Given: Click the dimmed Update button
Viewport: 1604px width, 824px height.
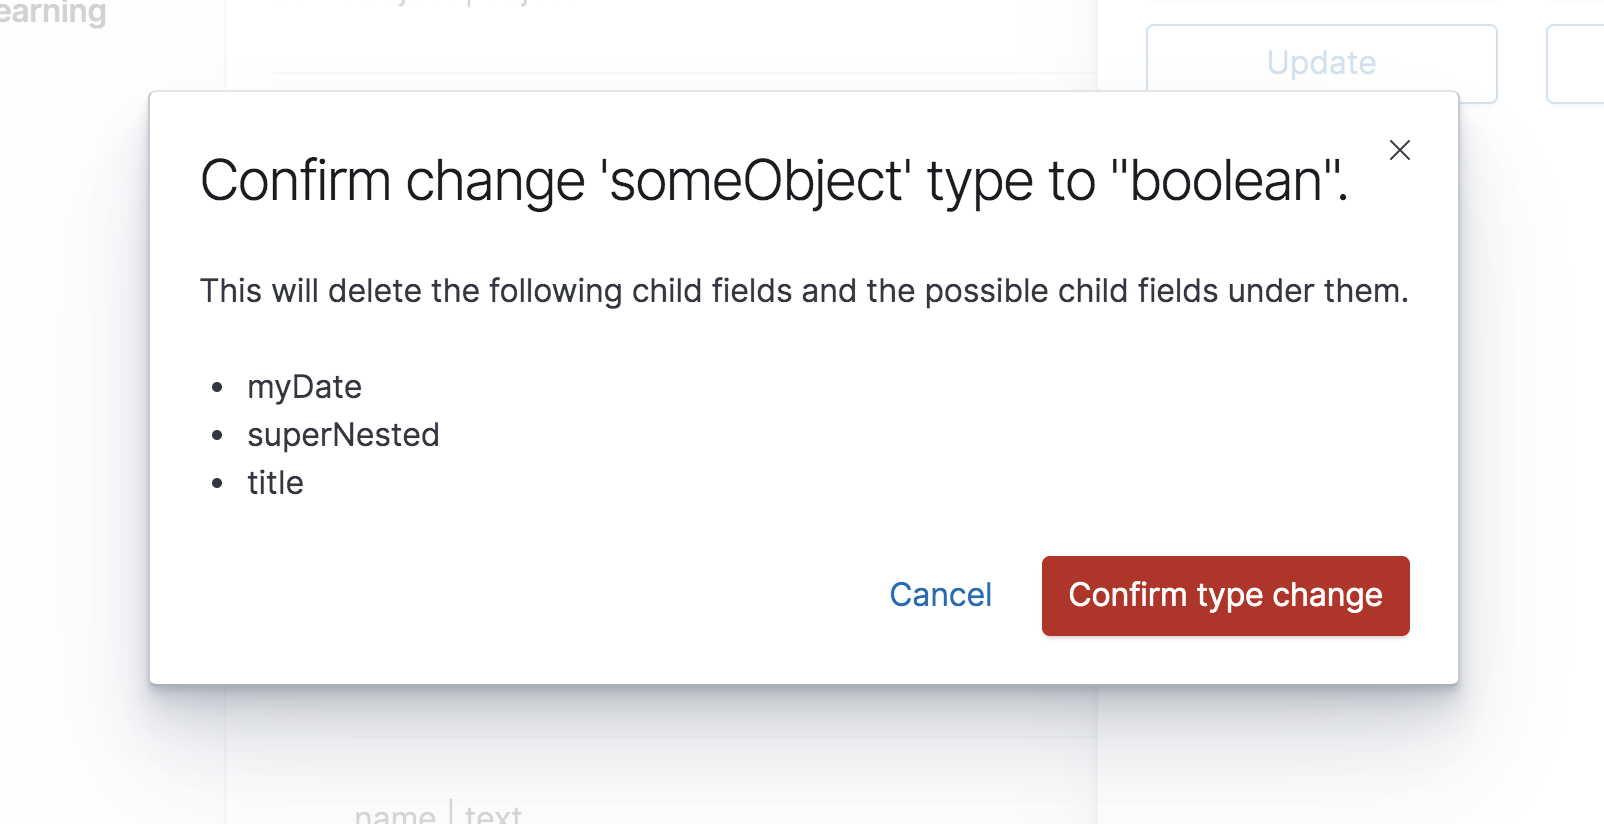Looking at the screenshot, I should (x=1321, y=63).
